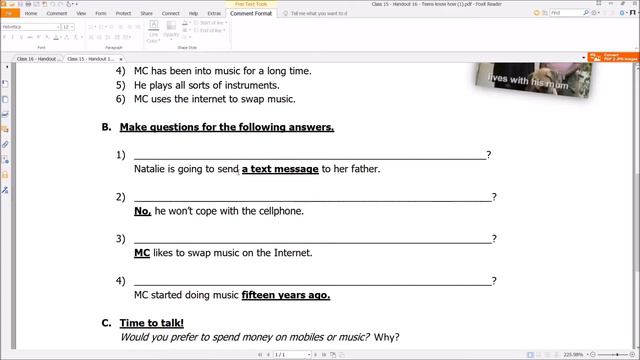Click the zoom in plus button
The width and height of the screenshot is (640, 360).
tap(632, 355)
